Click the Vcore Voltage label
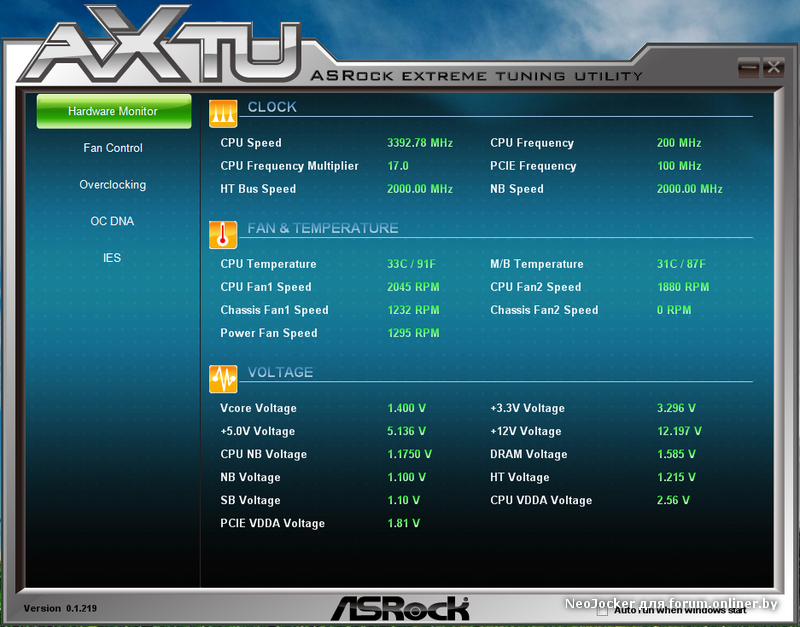This screenshot has width=800, height=627. click(258, 408)
